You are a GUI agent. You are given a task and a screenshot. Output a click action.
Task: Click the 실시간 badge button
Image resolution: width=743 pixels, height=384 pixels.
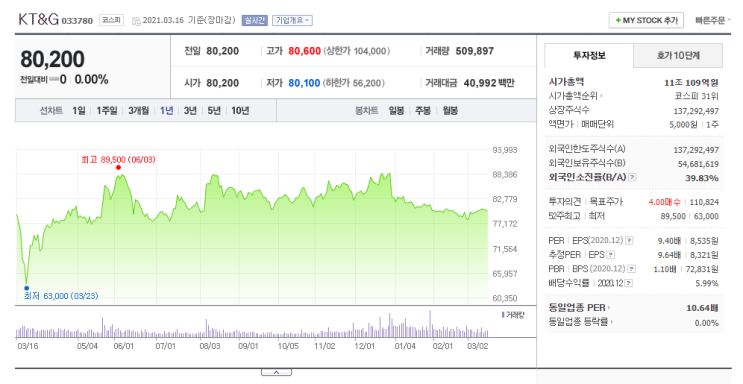pyautogui.click(x=255, y=20)
